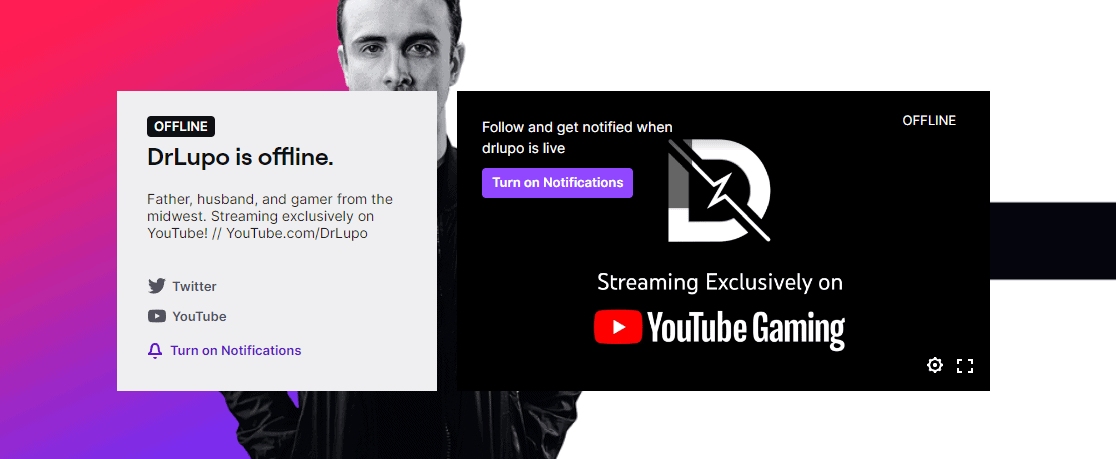Click Follow and get notified message
1116x459 pixels.
[577, 138]
